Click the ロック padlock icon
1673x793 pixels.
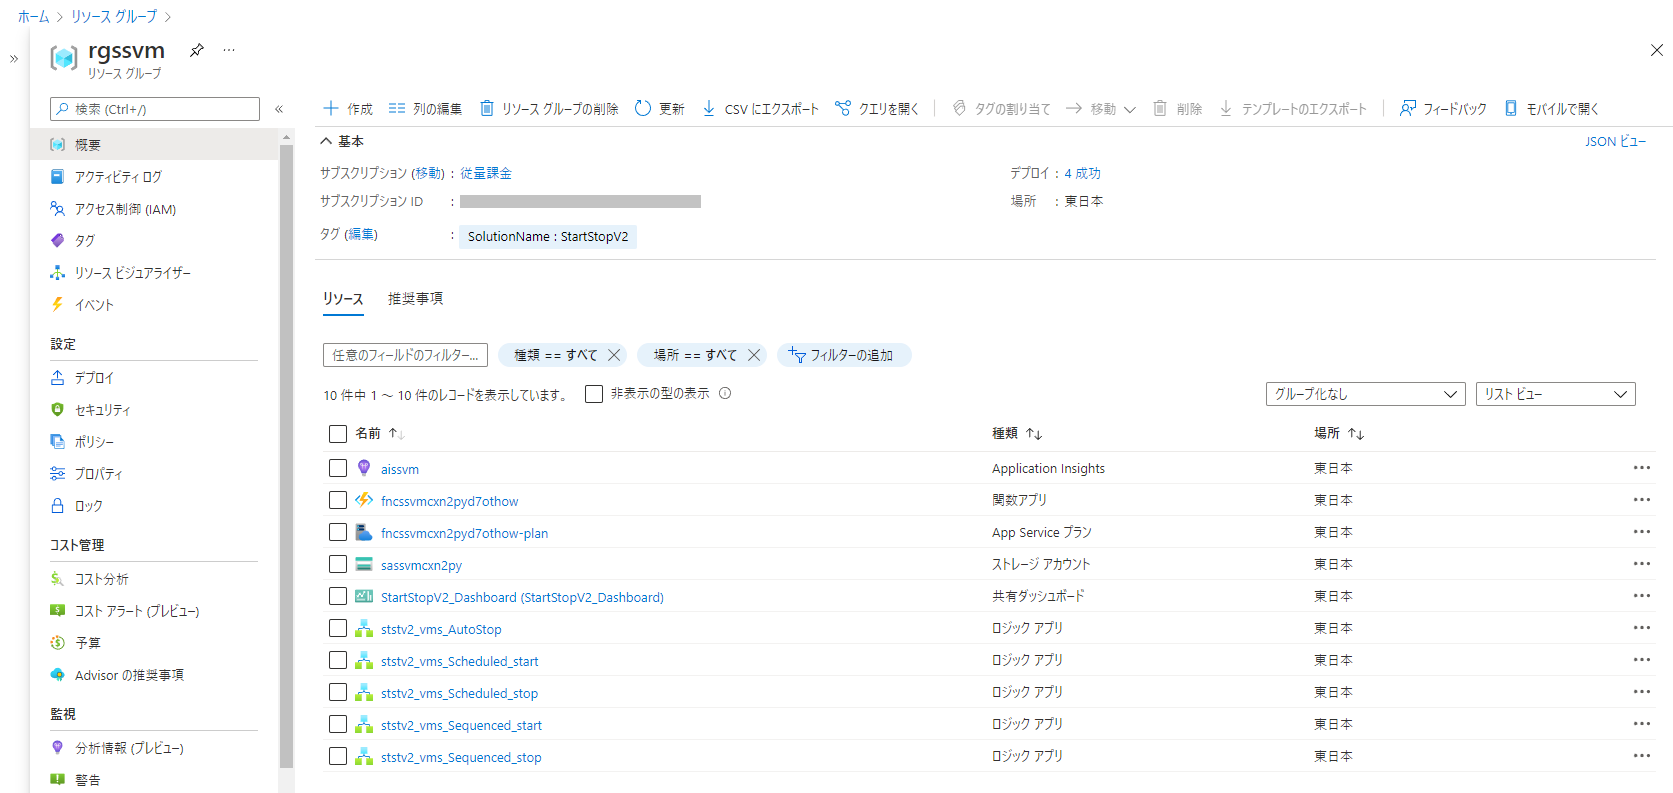58,505
